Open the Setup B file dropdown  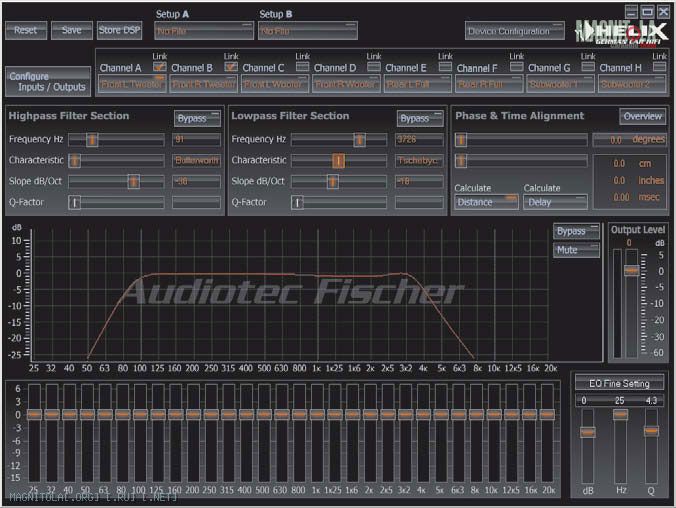point(307,31)
